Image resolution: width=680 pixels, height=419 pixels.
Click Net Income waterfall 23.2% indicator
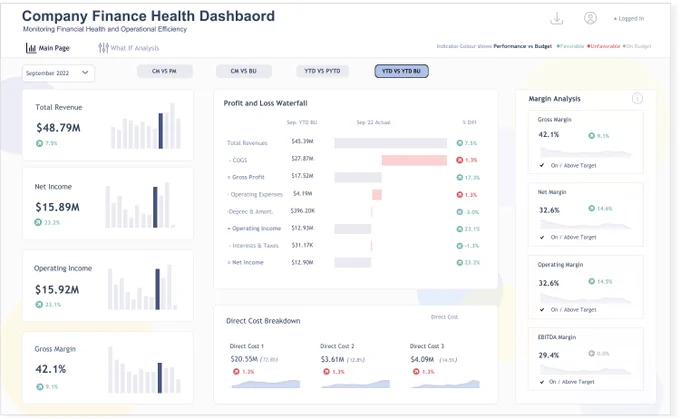[460, 262]
